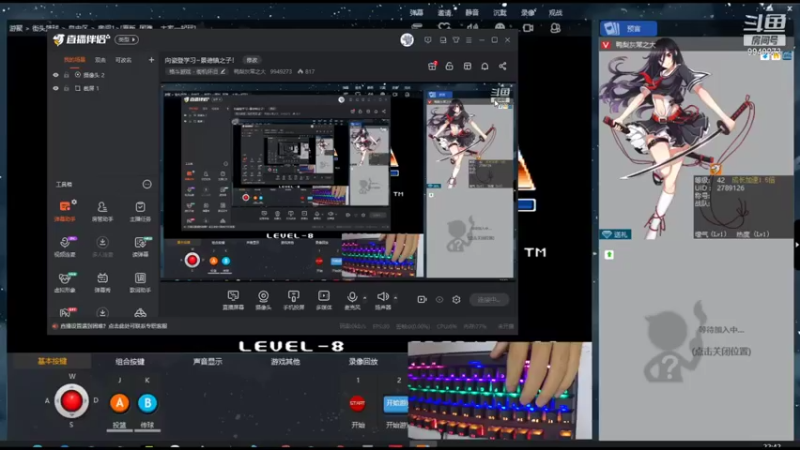Toggle lock on 截屏 1 source
Screen dimensions: 800x450
[x=66, y=88]
